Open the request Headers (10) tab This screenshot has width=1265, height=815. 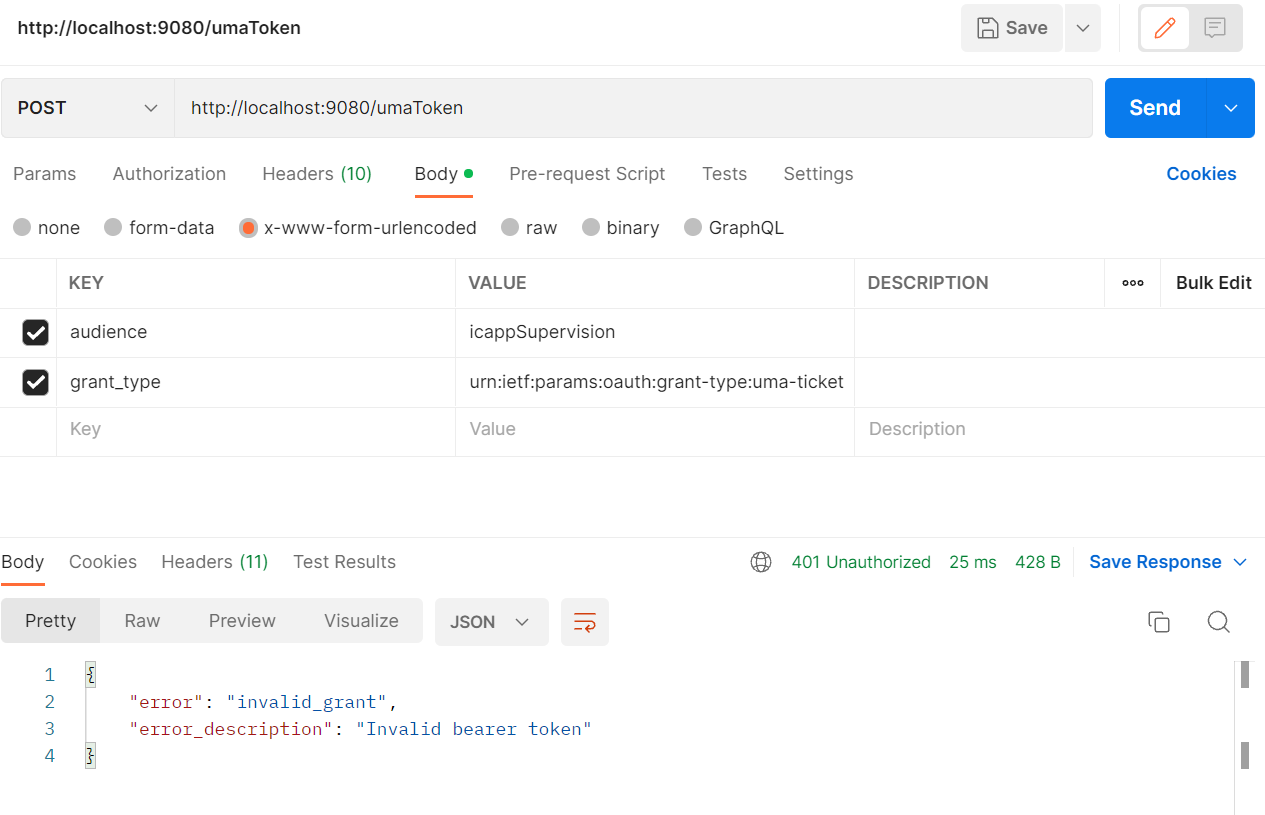[317, 174]
